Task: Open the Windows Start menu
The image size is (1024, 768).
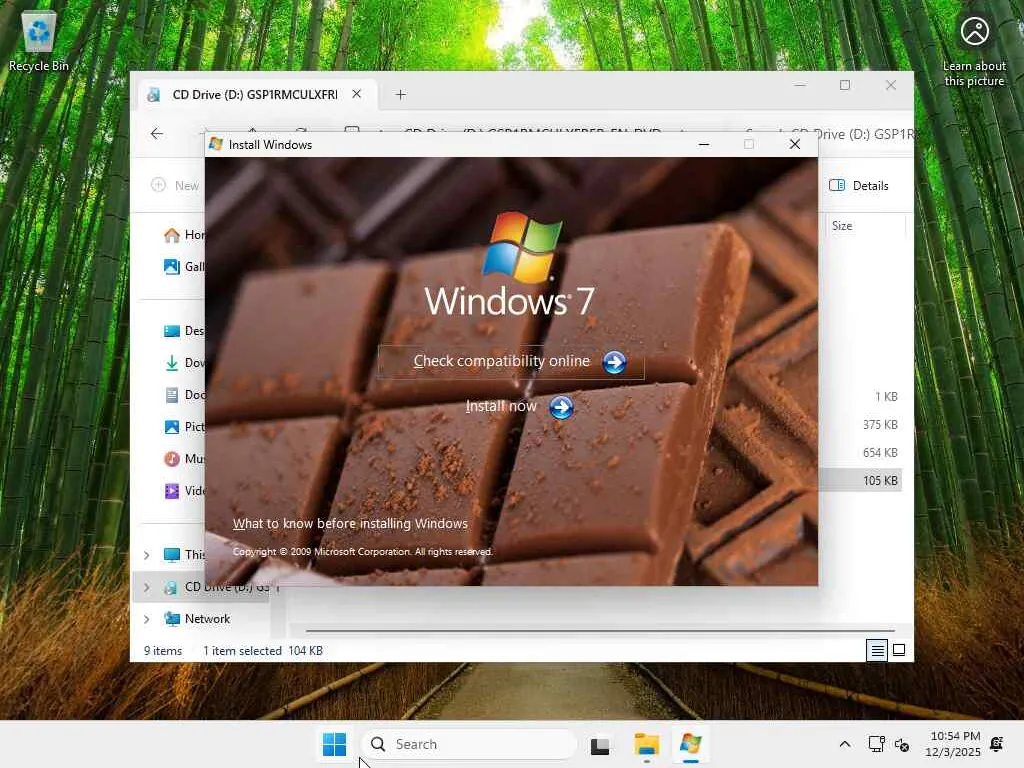Action: point(334,744)
